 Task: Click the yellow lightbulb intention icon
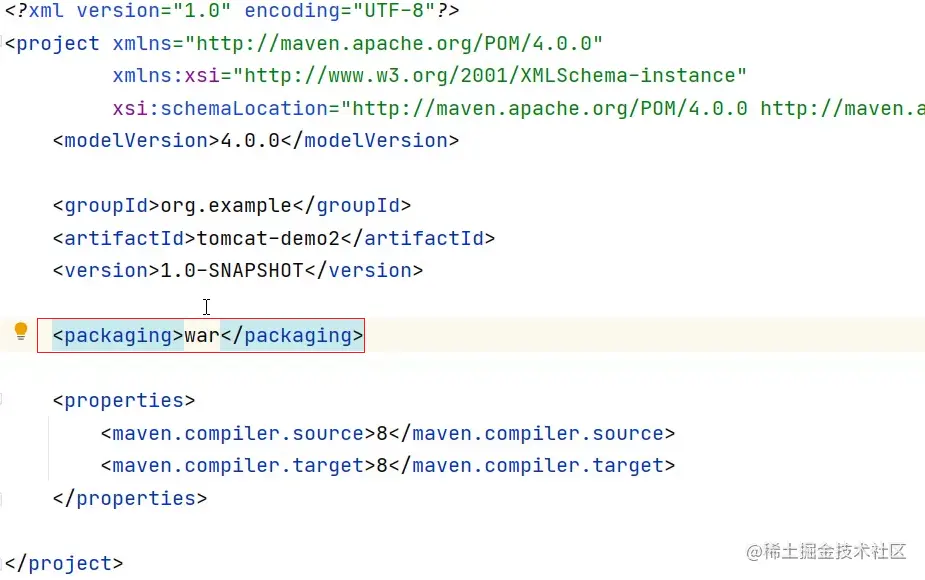(x=21, y=331)
